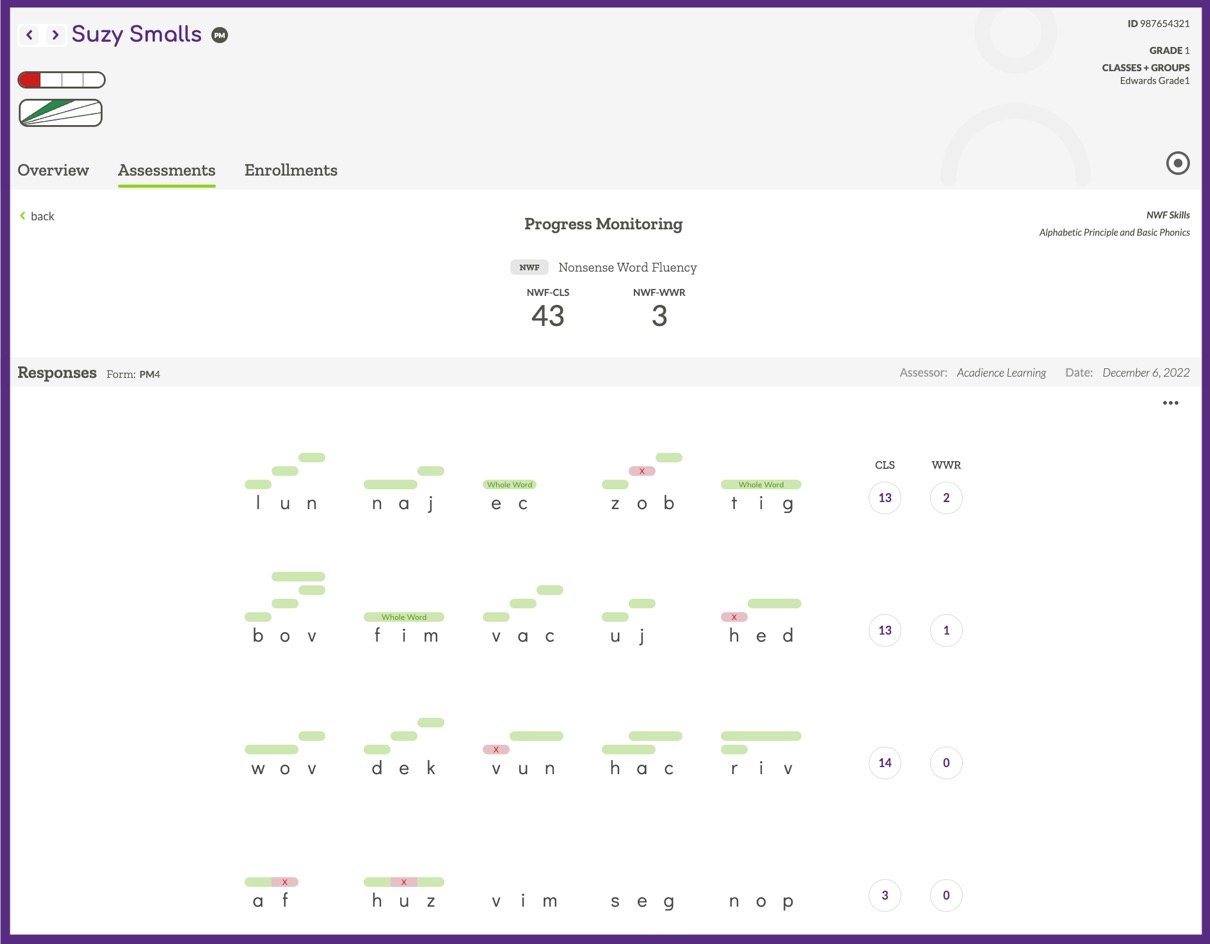1210x944 pixels.
Task: Open the previous-student arrow beside the name
Action: (29, 34)
